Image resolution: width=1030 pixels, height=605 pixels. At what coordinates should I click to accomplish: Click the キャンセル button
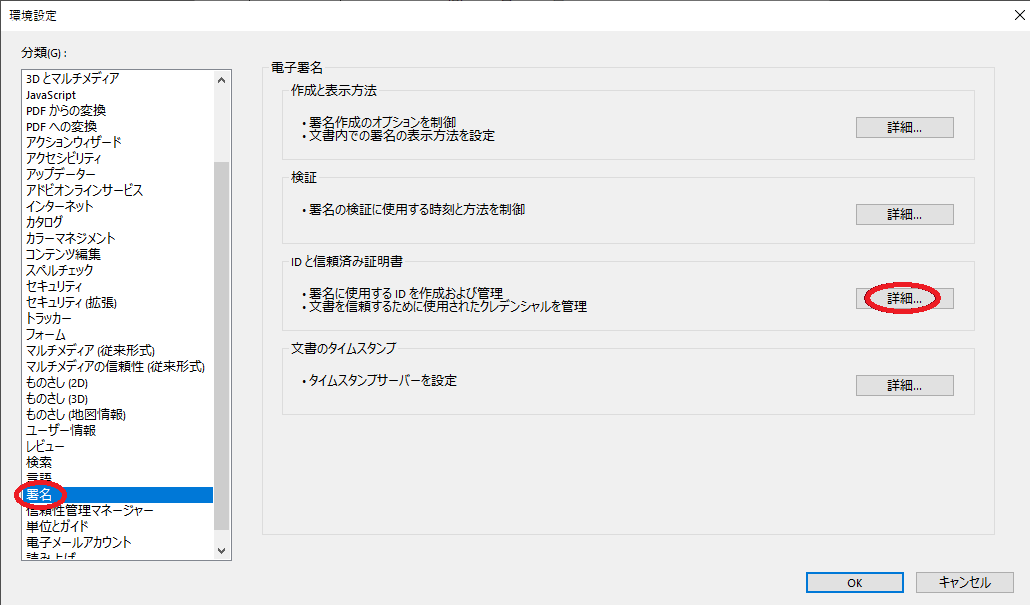click(965, 582)
